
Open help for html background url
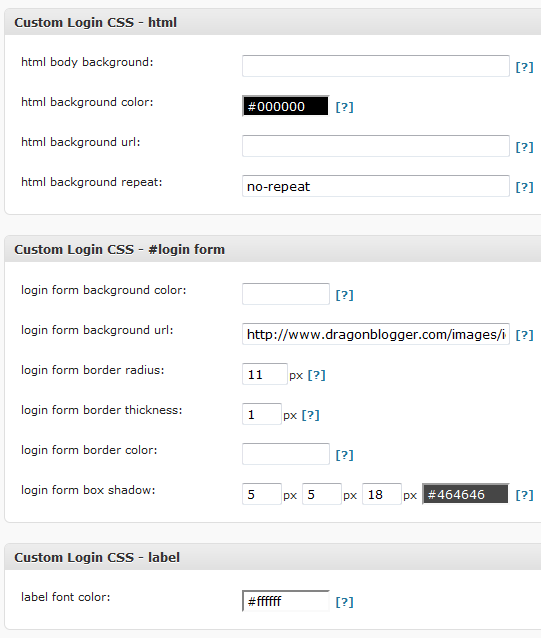(x=524, y=147)
